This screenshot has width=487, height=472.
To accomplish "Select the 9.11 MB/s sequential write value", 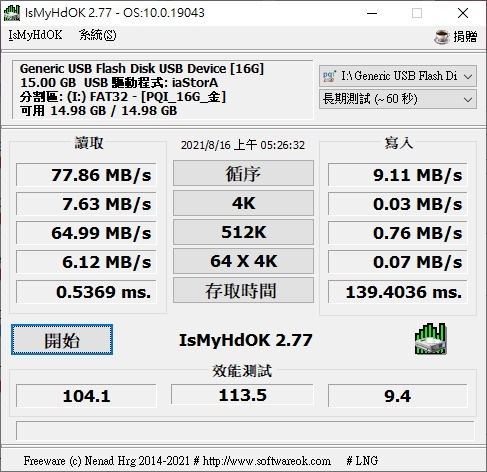I will pyautogui.click(x=398, y=175).
